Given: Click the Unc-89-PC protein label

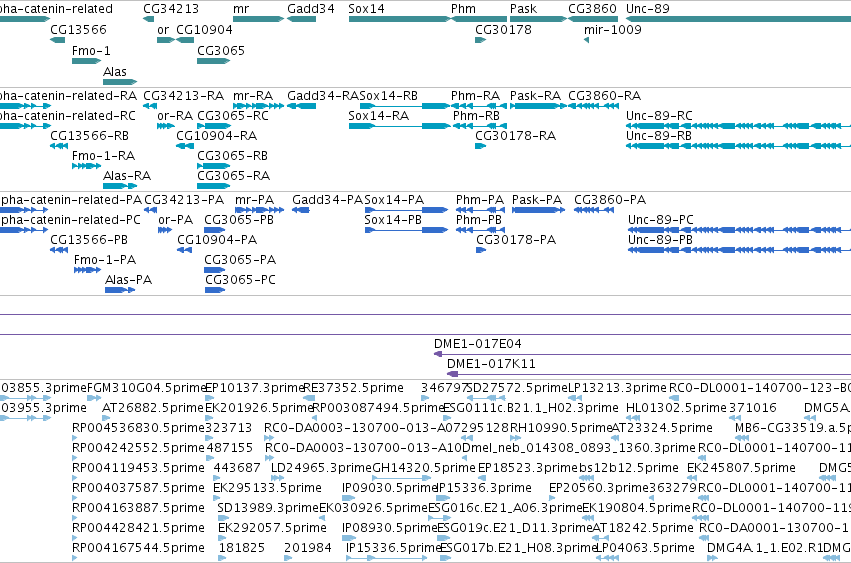Looking at the screenshot, I should point(661,220).
